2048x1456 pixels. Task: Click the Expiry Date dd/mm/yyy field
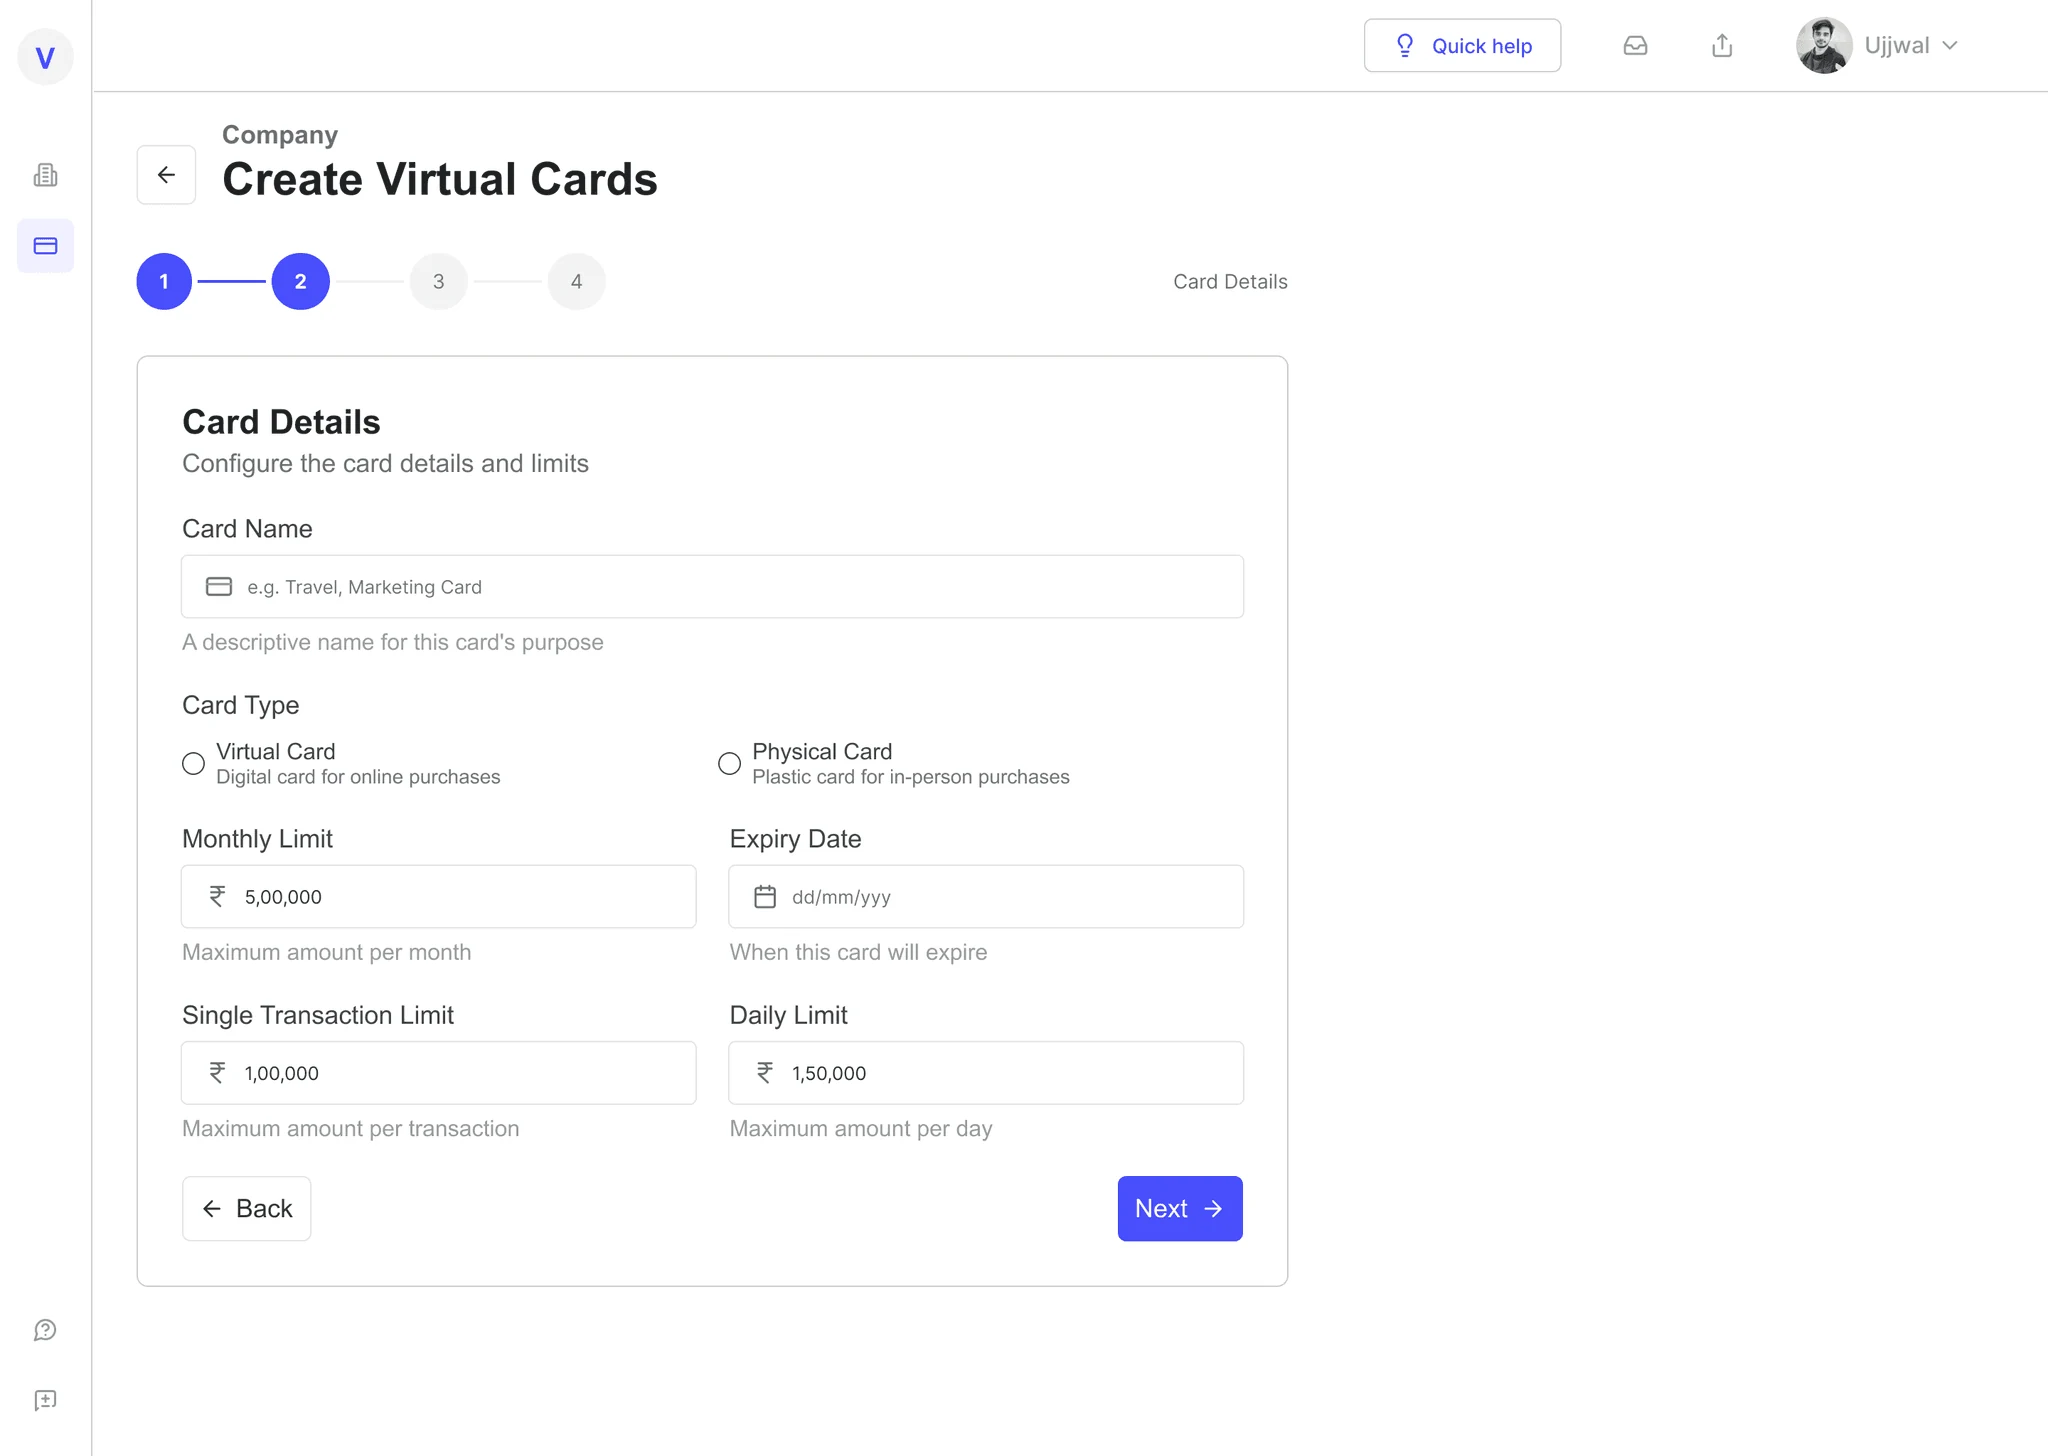(986, 897)
